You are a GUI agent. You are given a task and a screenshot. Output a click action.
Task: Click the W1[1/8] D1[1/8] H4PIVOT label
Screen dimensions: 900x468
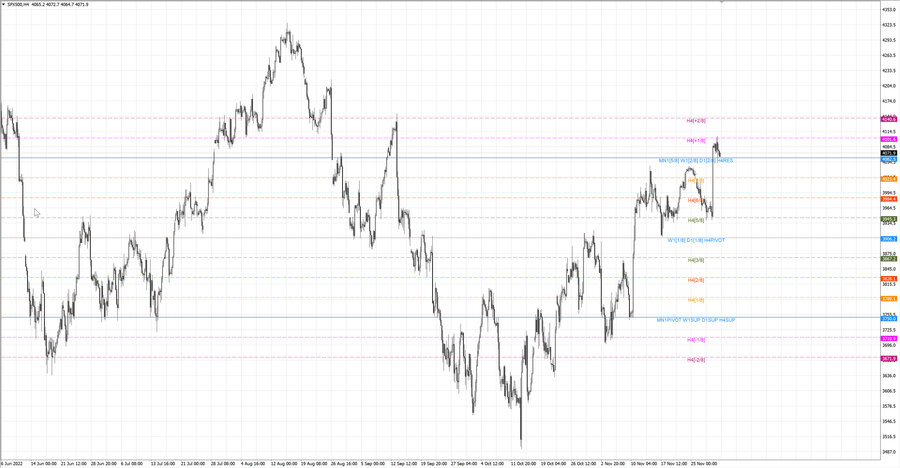tap(696, 240)
